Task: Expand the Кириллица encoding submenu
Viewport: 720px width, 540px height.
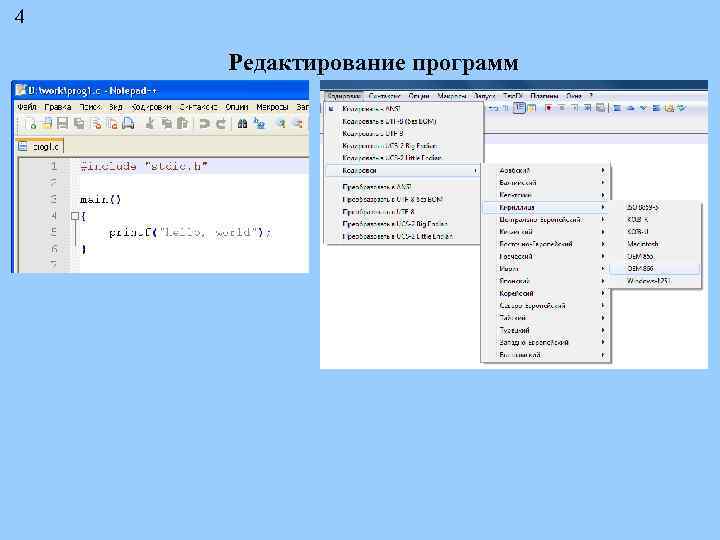Action: pos(546,208)
